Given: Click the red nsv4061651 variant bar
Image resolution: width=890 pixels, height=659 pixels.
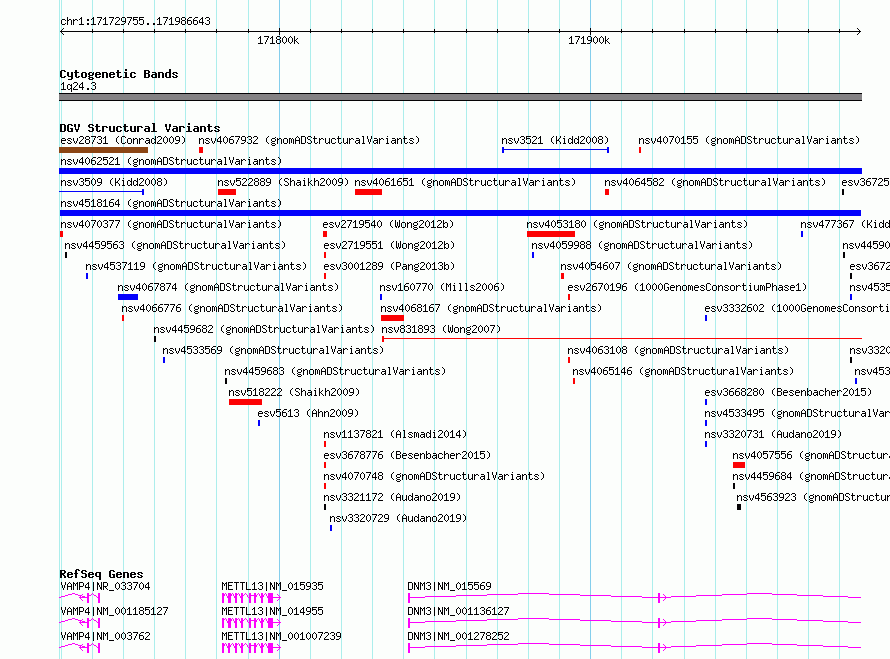Looking at the screenshot, I should coord(368,192).
